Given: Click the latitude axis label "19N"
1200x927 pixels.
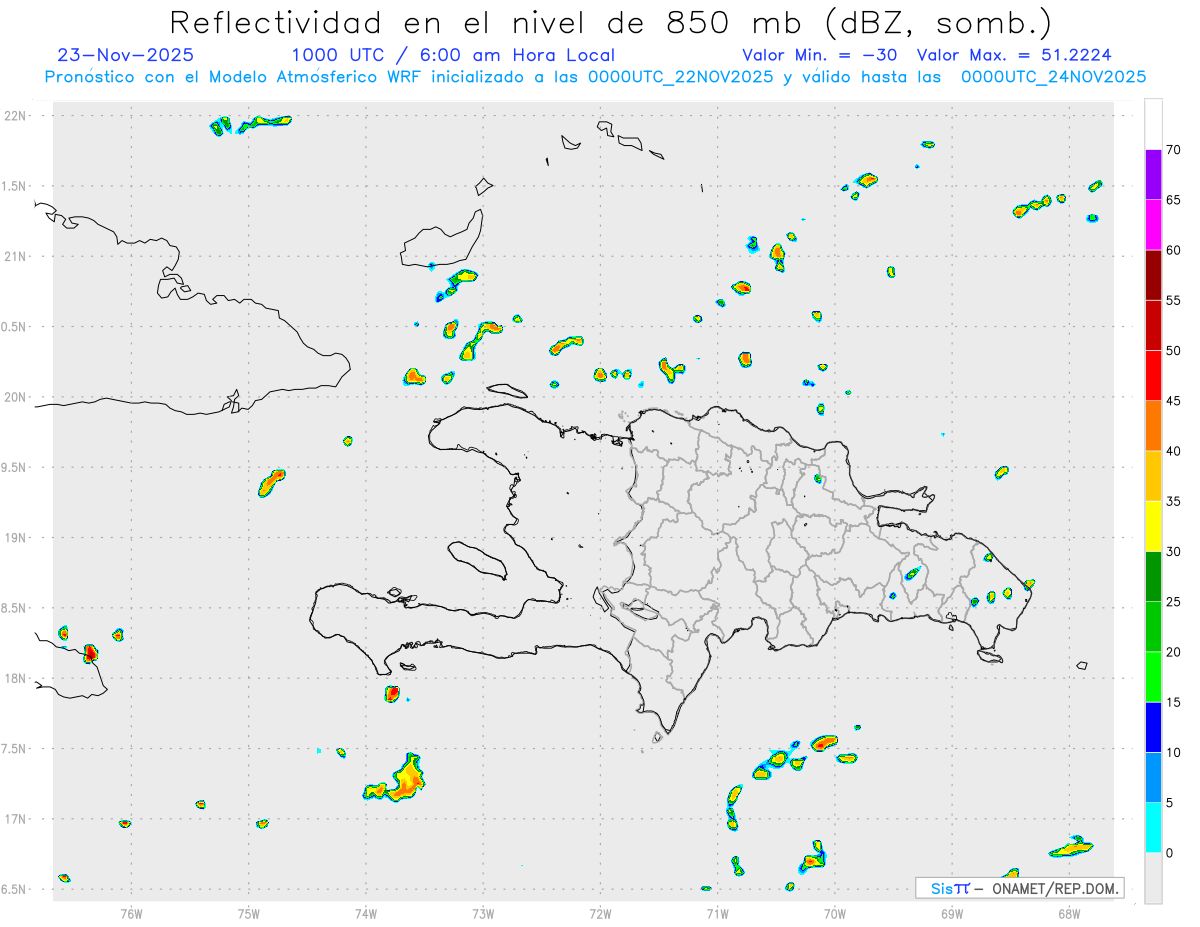Looking at the screenshot, I should pos(16,538).
